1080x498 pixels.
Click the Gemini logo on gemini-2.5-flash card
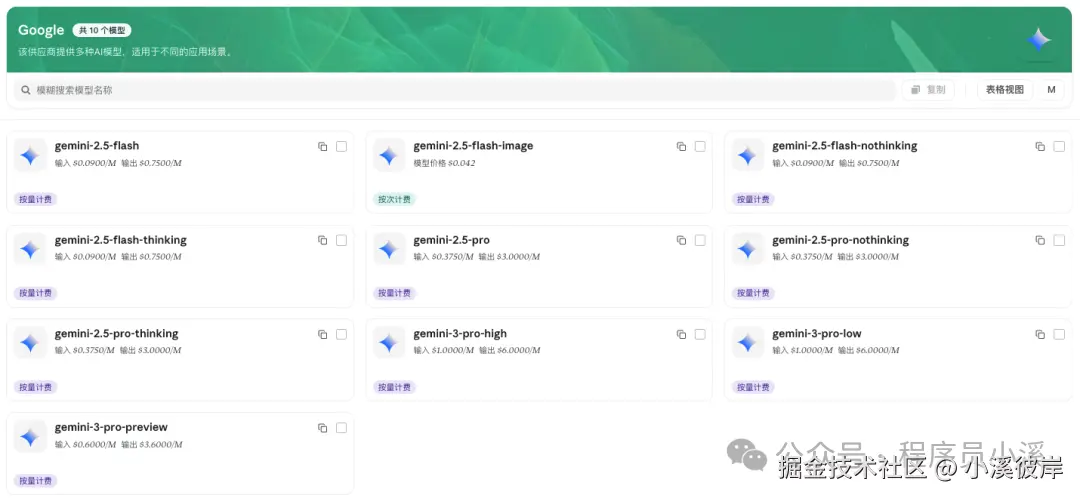click(30, 156)
